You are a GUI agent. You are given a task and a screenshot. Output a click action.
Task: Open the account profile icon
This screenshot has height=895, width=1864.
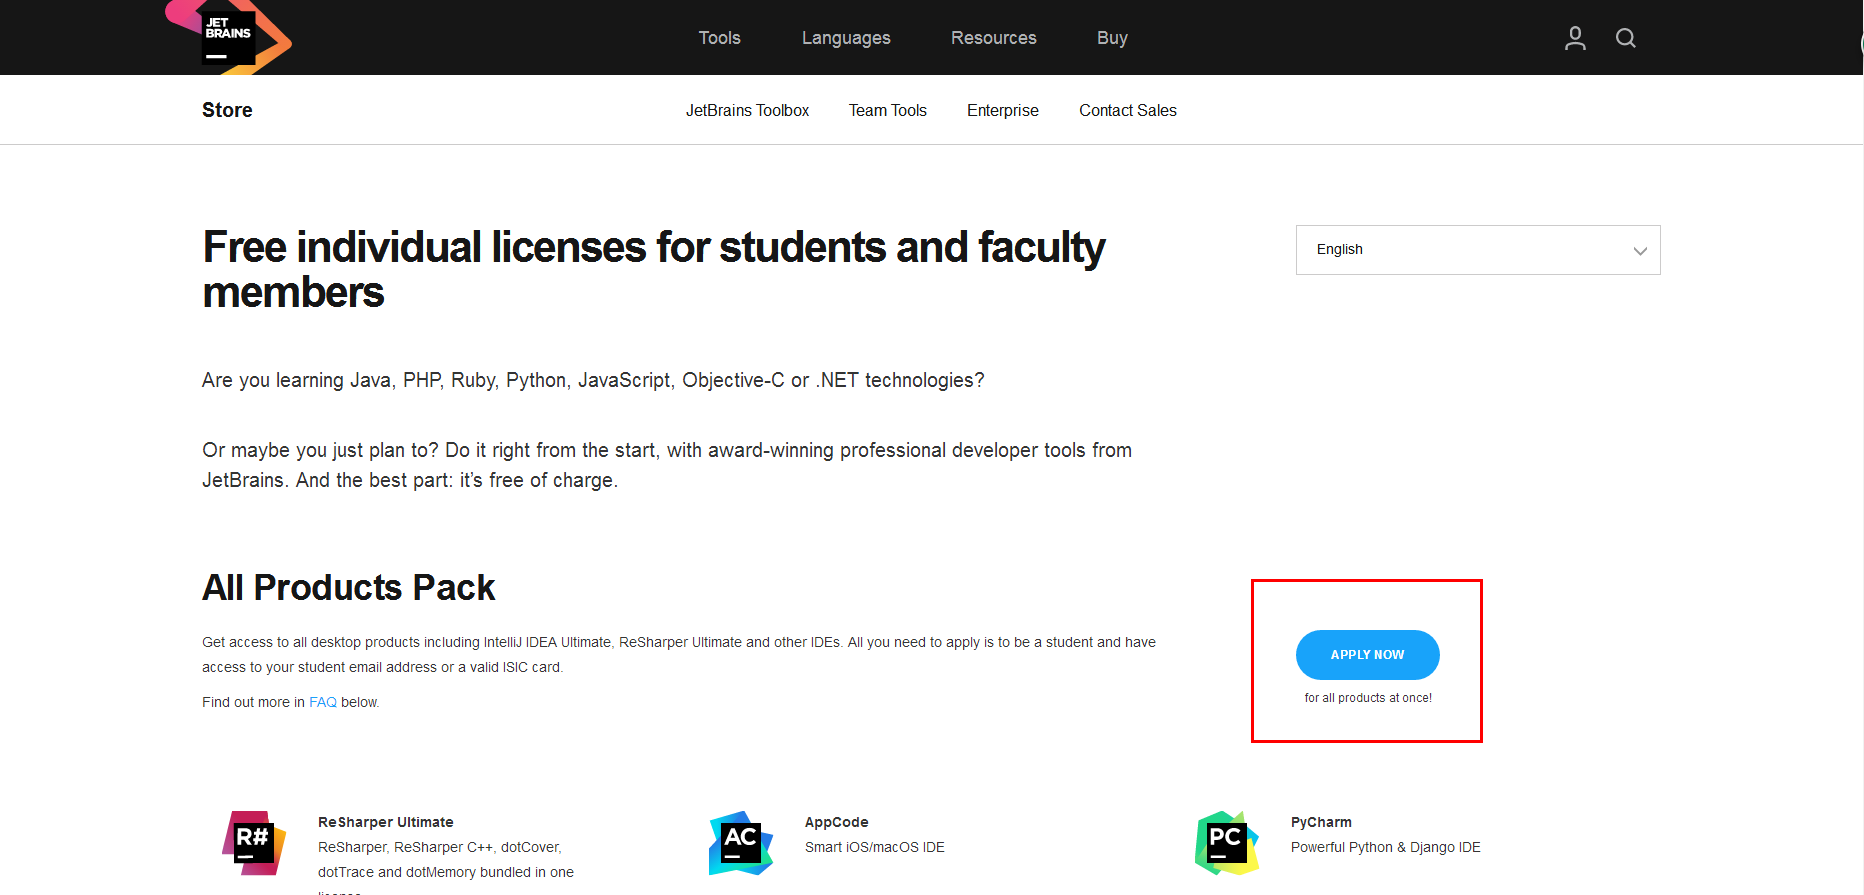[1575, 38]
